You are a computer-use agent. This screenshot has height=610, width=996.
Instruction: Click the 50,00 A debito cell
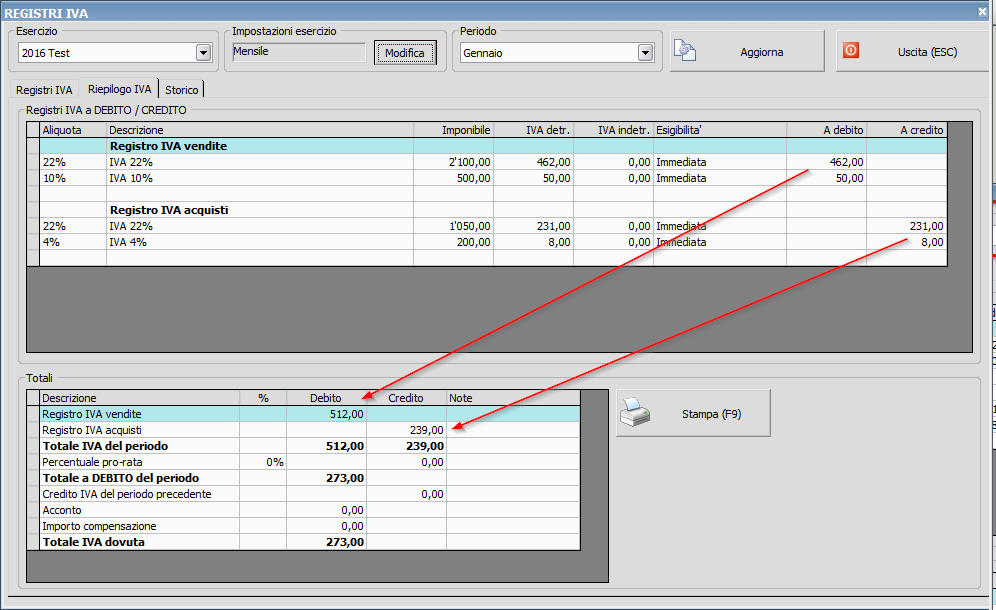(826, 178)
